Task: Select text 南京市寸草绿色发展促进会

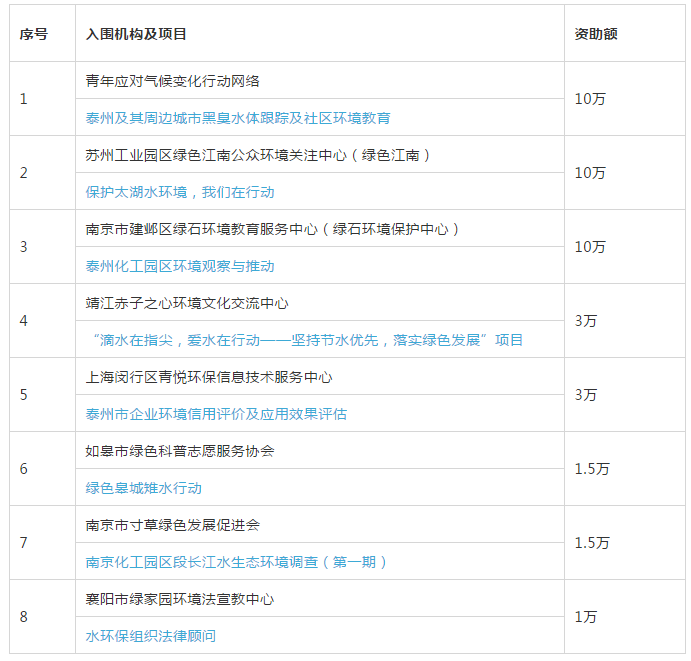Action: [x=173, y=525]
